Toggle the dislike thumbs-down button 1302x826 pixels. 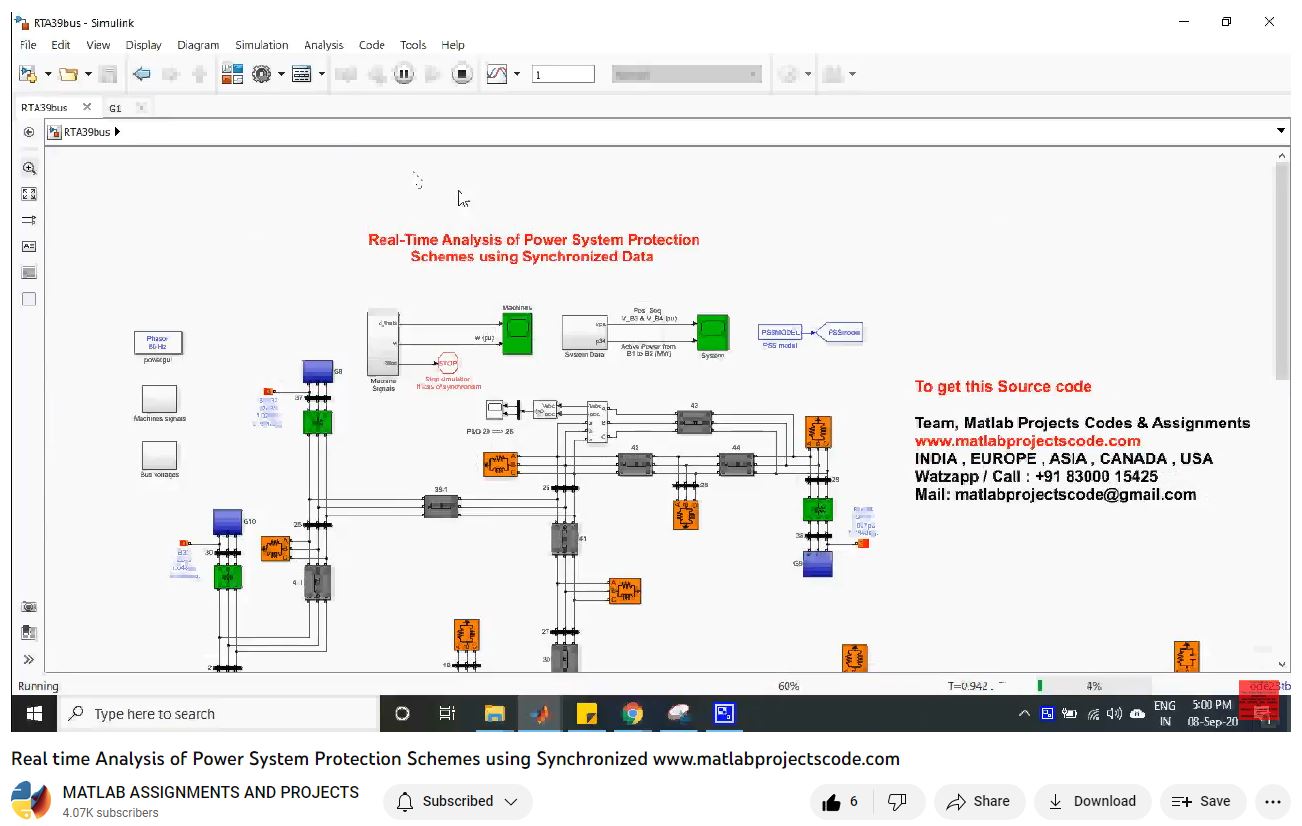(897, 801)
